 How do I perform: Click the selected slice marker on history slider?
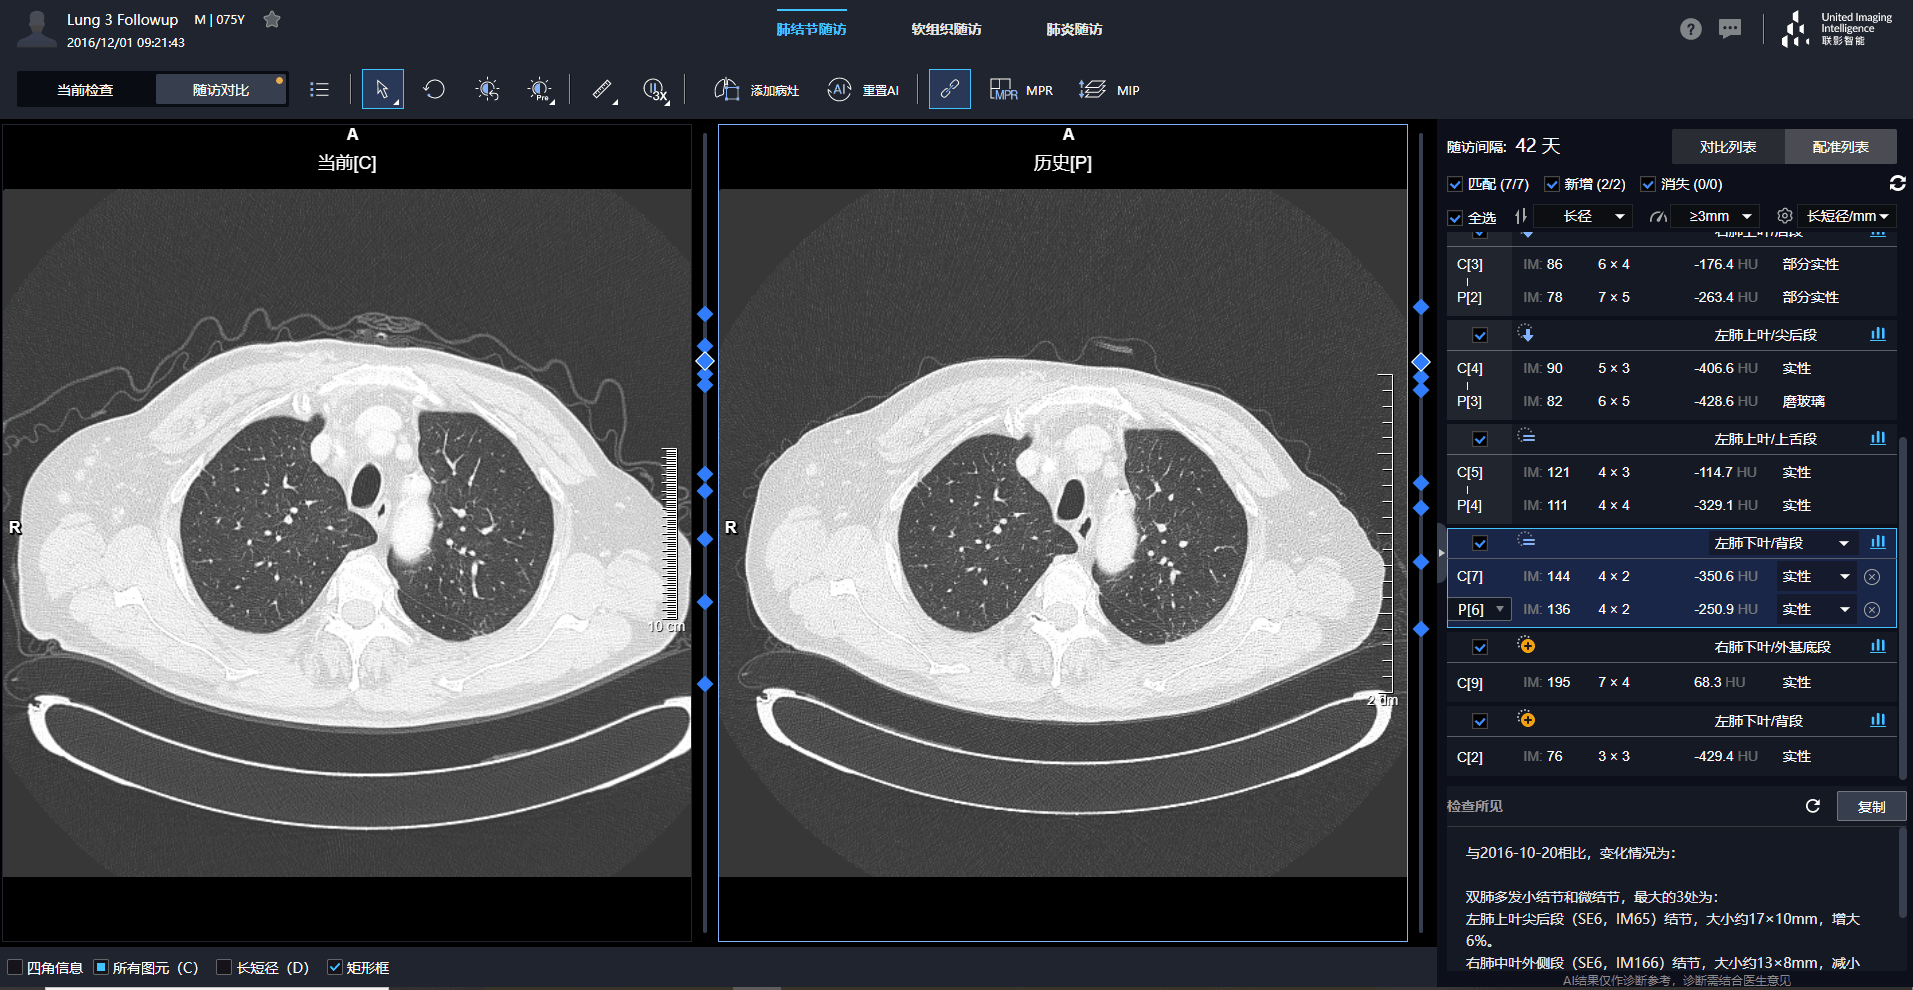[1421, 361]
